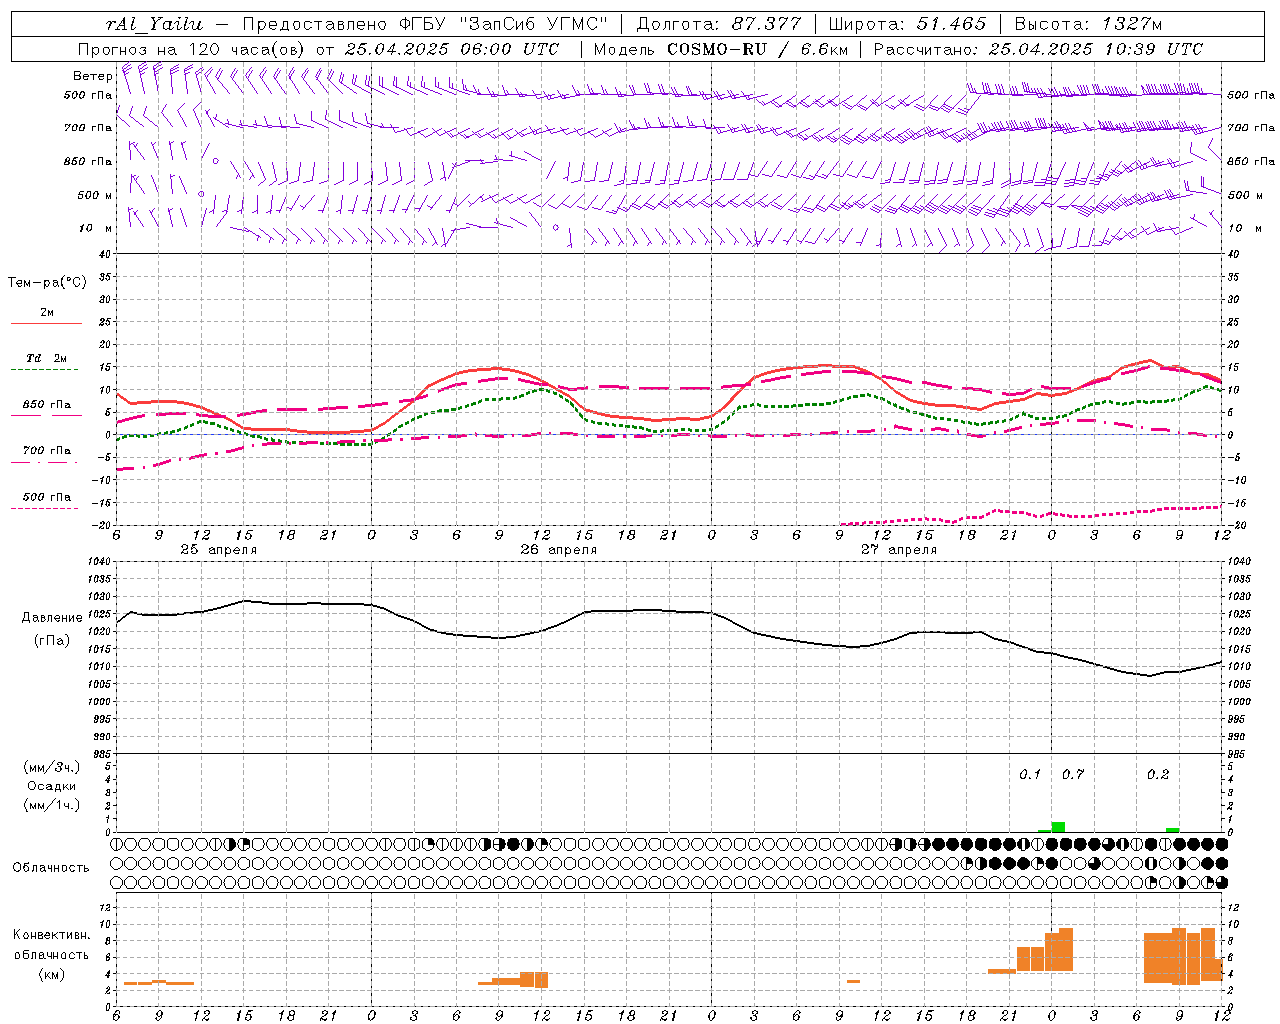This screenshot has width=1280, height=1024.
Task: Click the Тем-ра(°C) temperature panel title
Action: pos(47,283)
